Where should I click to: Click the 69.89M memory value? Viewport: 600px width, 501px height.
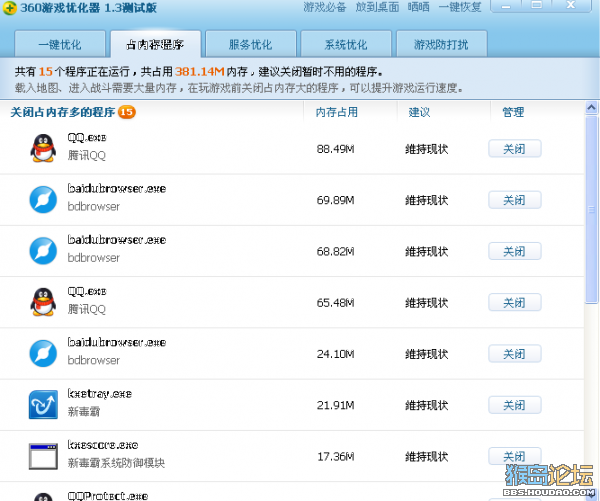pyautogui.click(x=336, y=200)
